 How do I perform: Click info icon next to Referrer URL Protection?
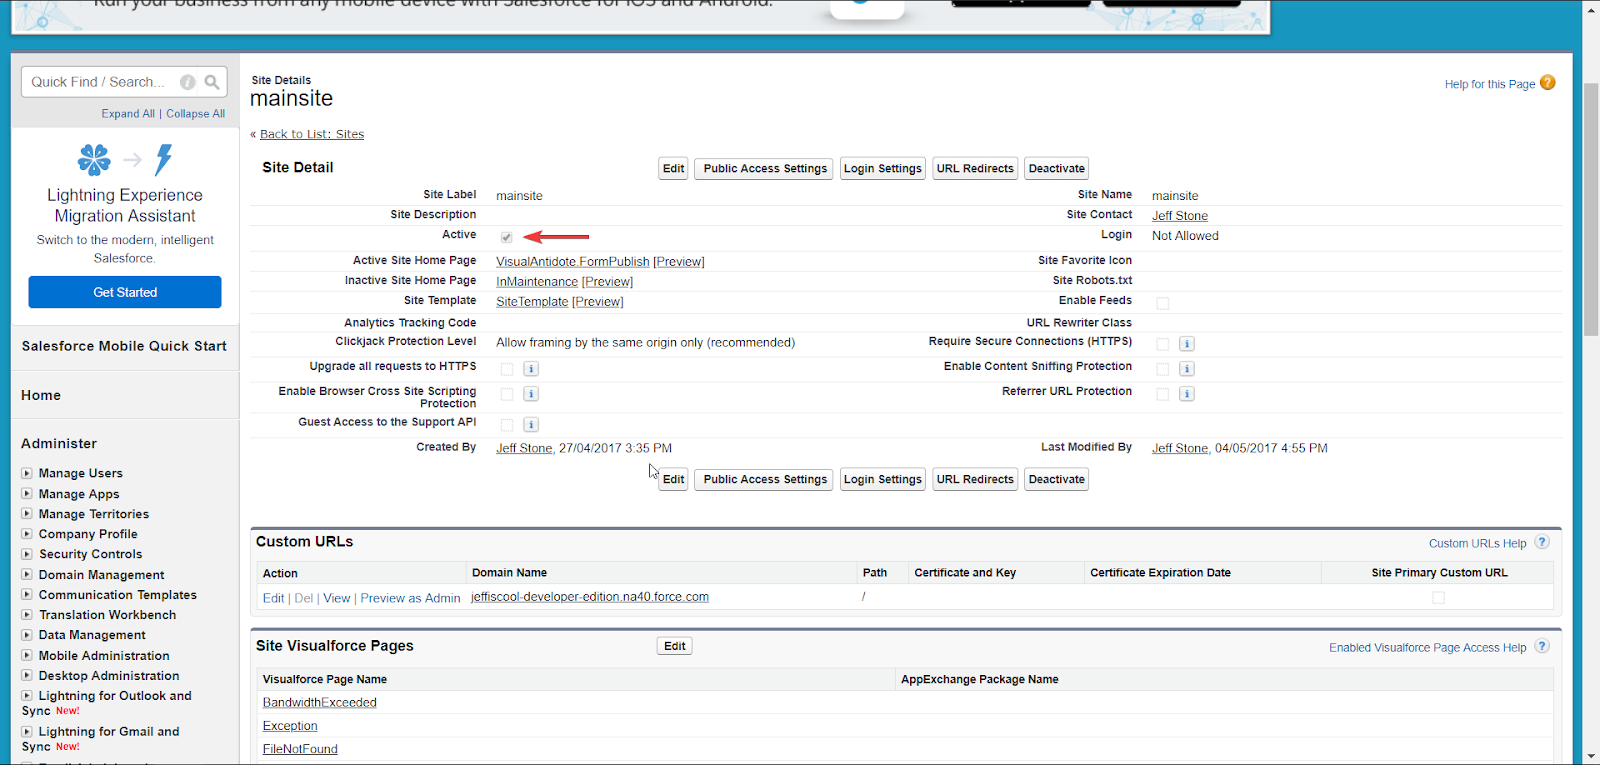[1186, 394]
